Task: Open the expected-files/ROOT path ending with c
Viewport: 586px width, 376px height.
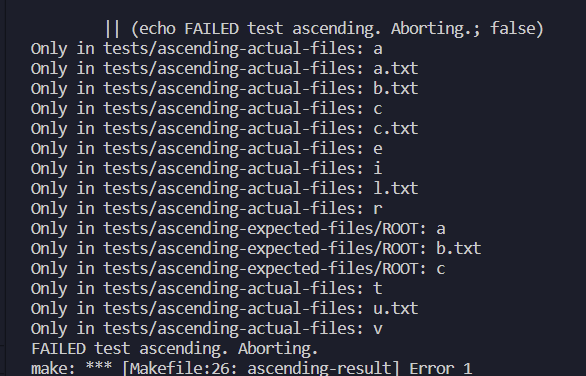Action: tap(238, 269)
